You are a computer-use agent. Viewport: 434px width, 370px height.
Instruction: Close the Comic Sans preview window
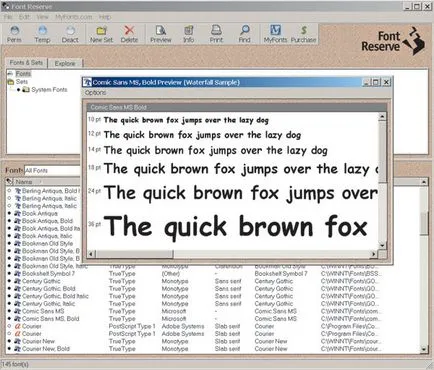pyautogui.click(x=386, y=82)
